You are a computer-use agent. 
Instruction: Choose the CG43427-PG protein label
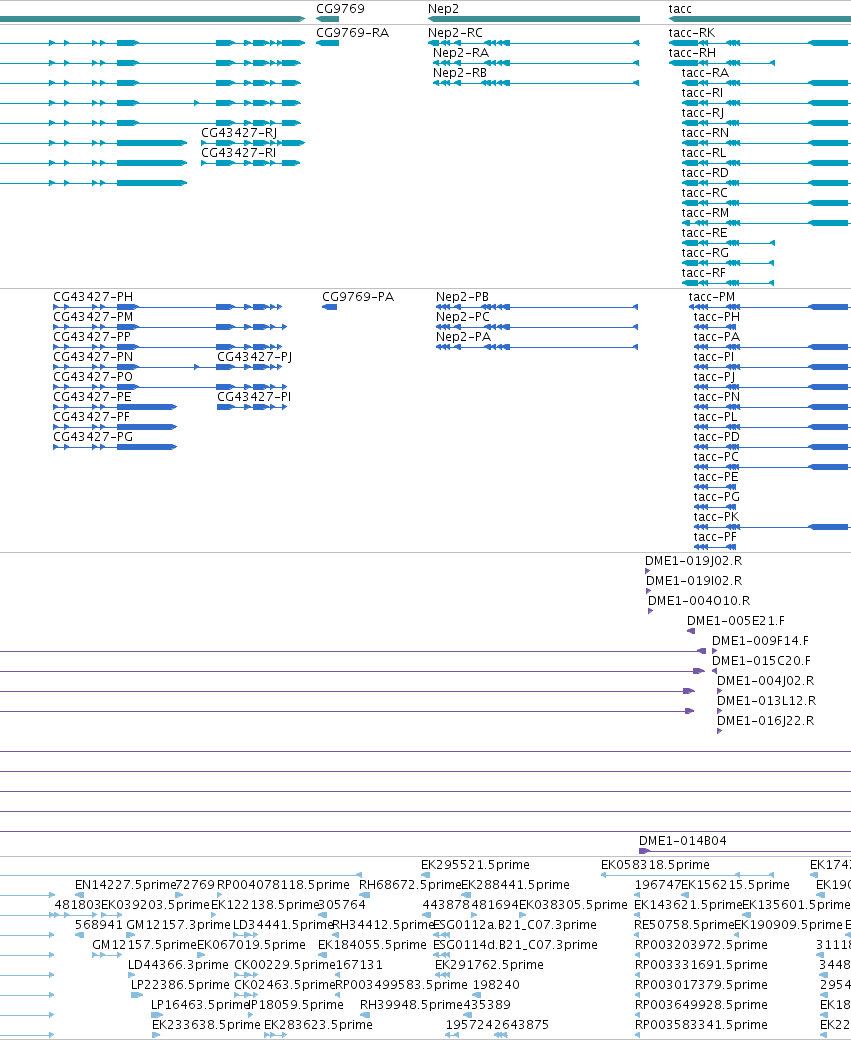point(93,436)
